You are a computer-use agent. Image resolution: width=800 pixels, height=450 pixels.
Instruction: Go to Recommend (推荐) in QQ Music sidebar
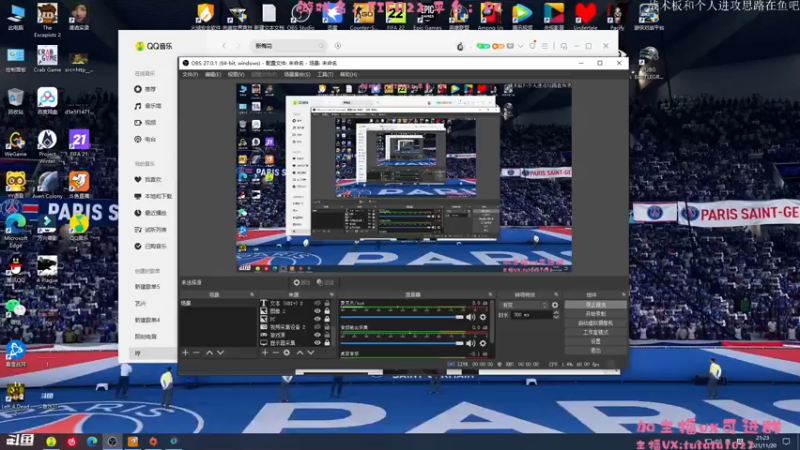tap(145, 89)
